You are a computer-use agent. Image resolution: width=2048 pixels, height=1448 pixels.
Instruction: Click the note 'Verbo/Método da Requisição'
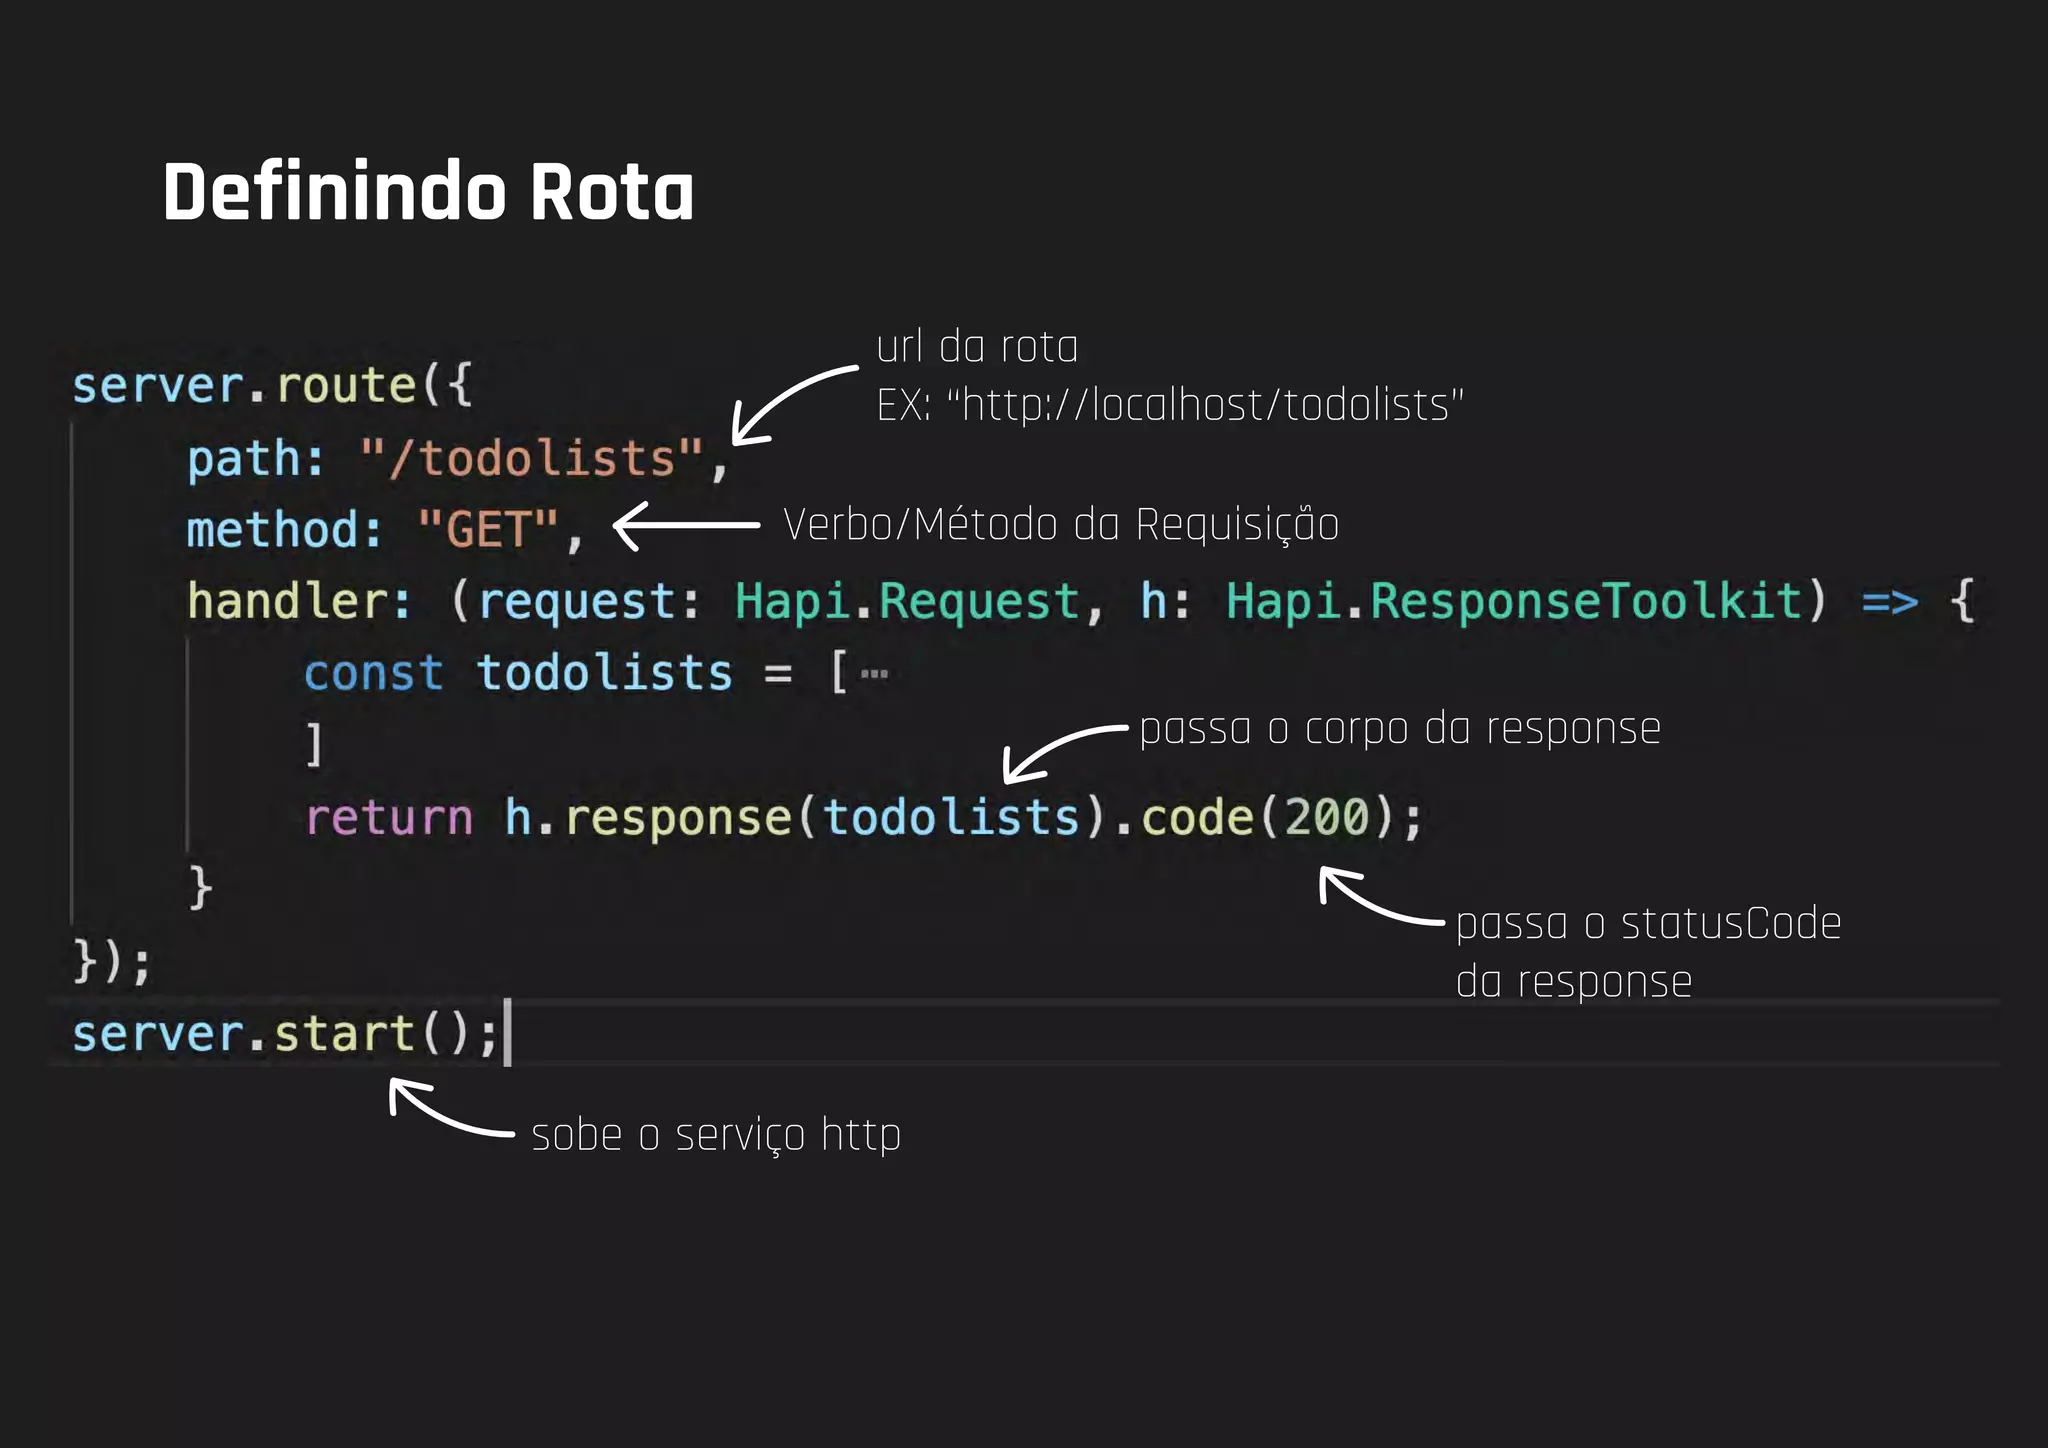1061,524
